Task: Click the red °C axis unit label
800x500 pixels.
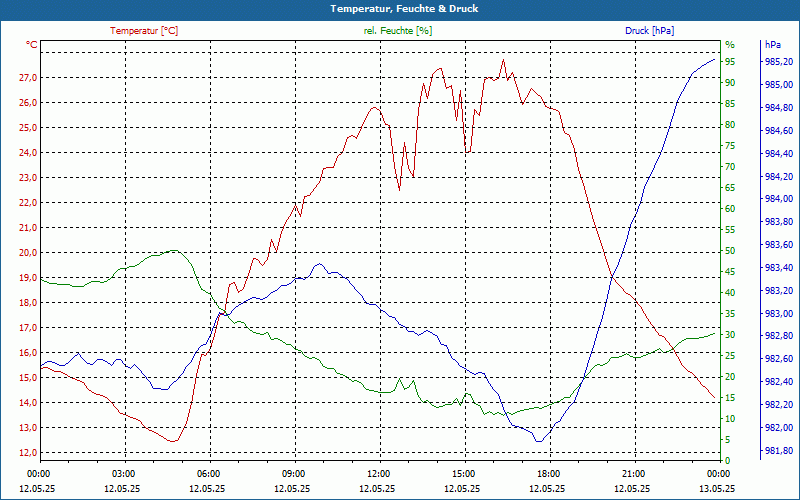Action: click(x=32, y=45)
